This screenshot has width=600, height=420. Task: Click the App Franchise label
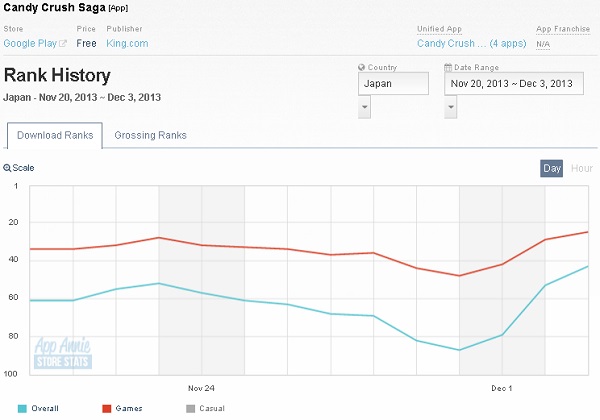tap(563, 29)
